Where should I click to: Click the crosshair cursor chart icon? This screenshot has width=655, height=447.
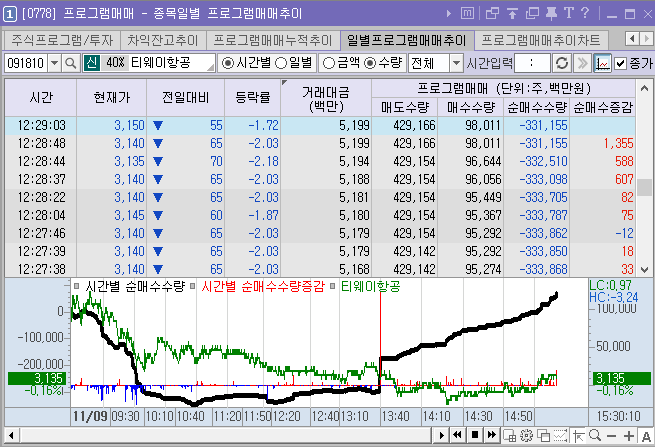[579, 436]
